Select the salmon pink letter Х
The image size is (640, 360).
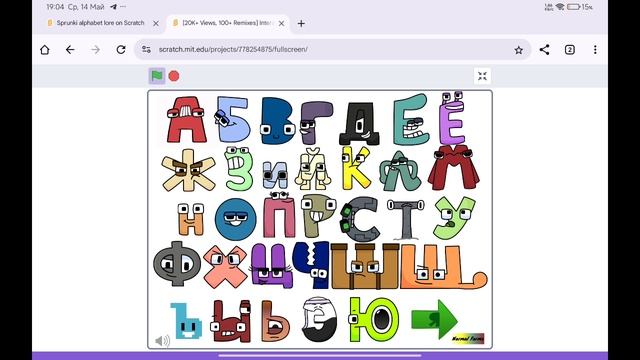[x=225, y=267]
